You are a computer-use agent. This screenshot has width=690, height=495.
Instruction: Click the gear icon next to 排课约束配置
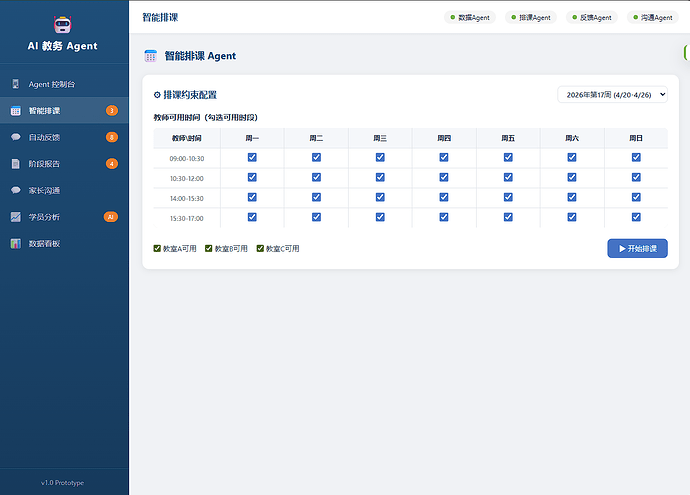tap(157, 95)
